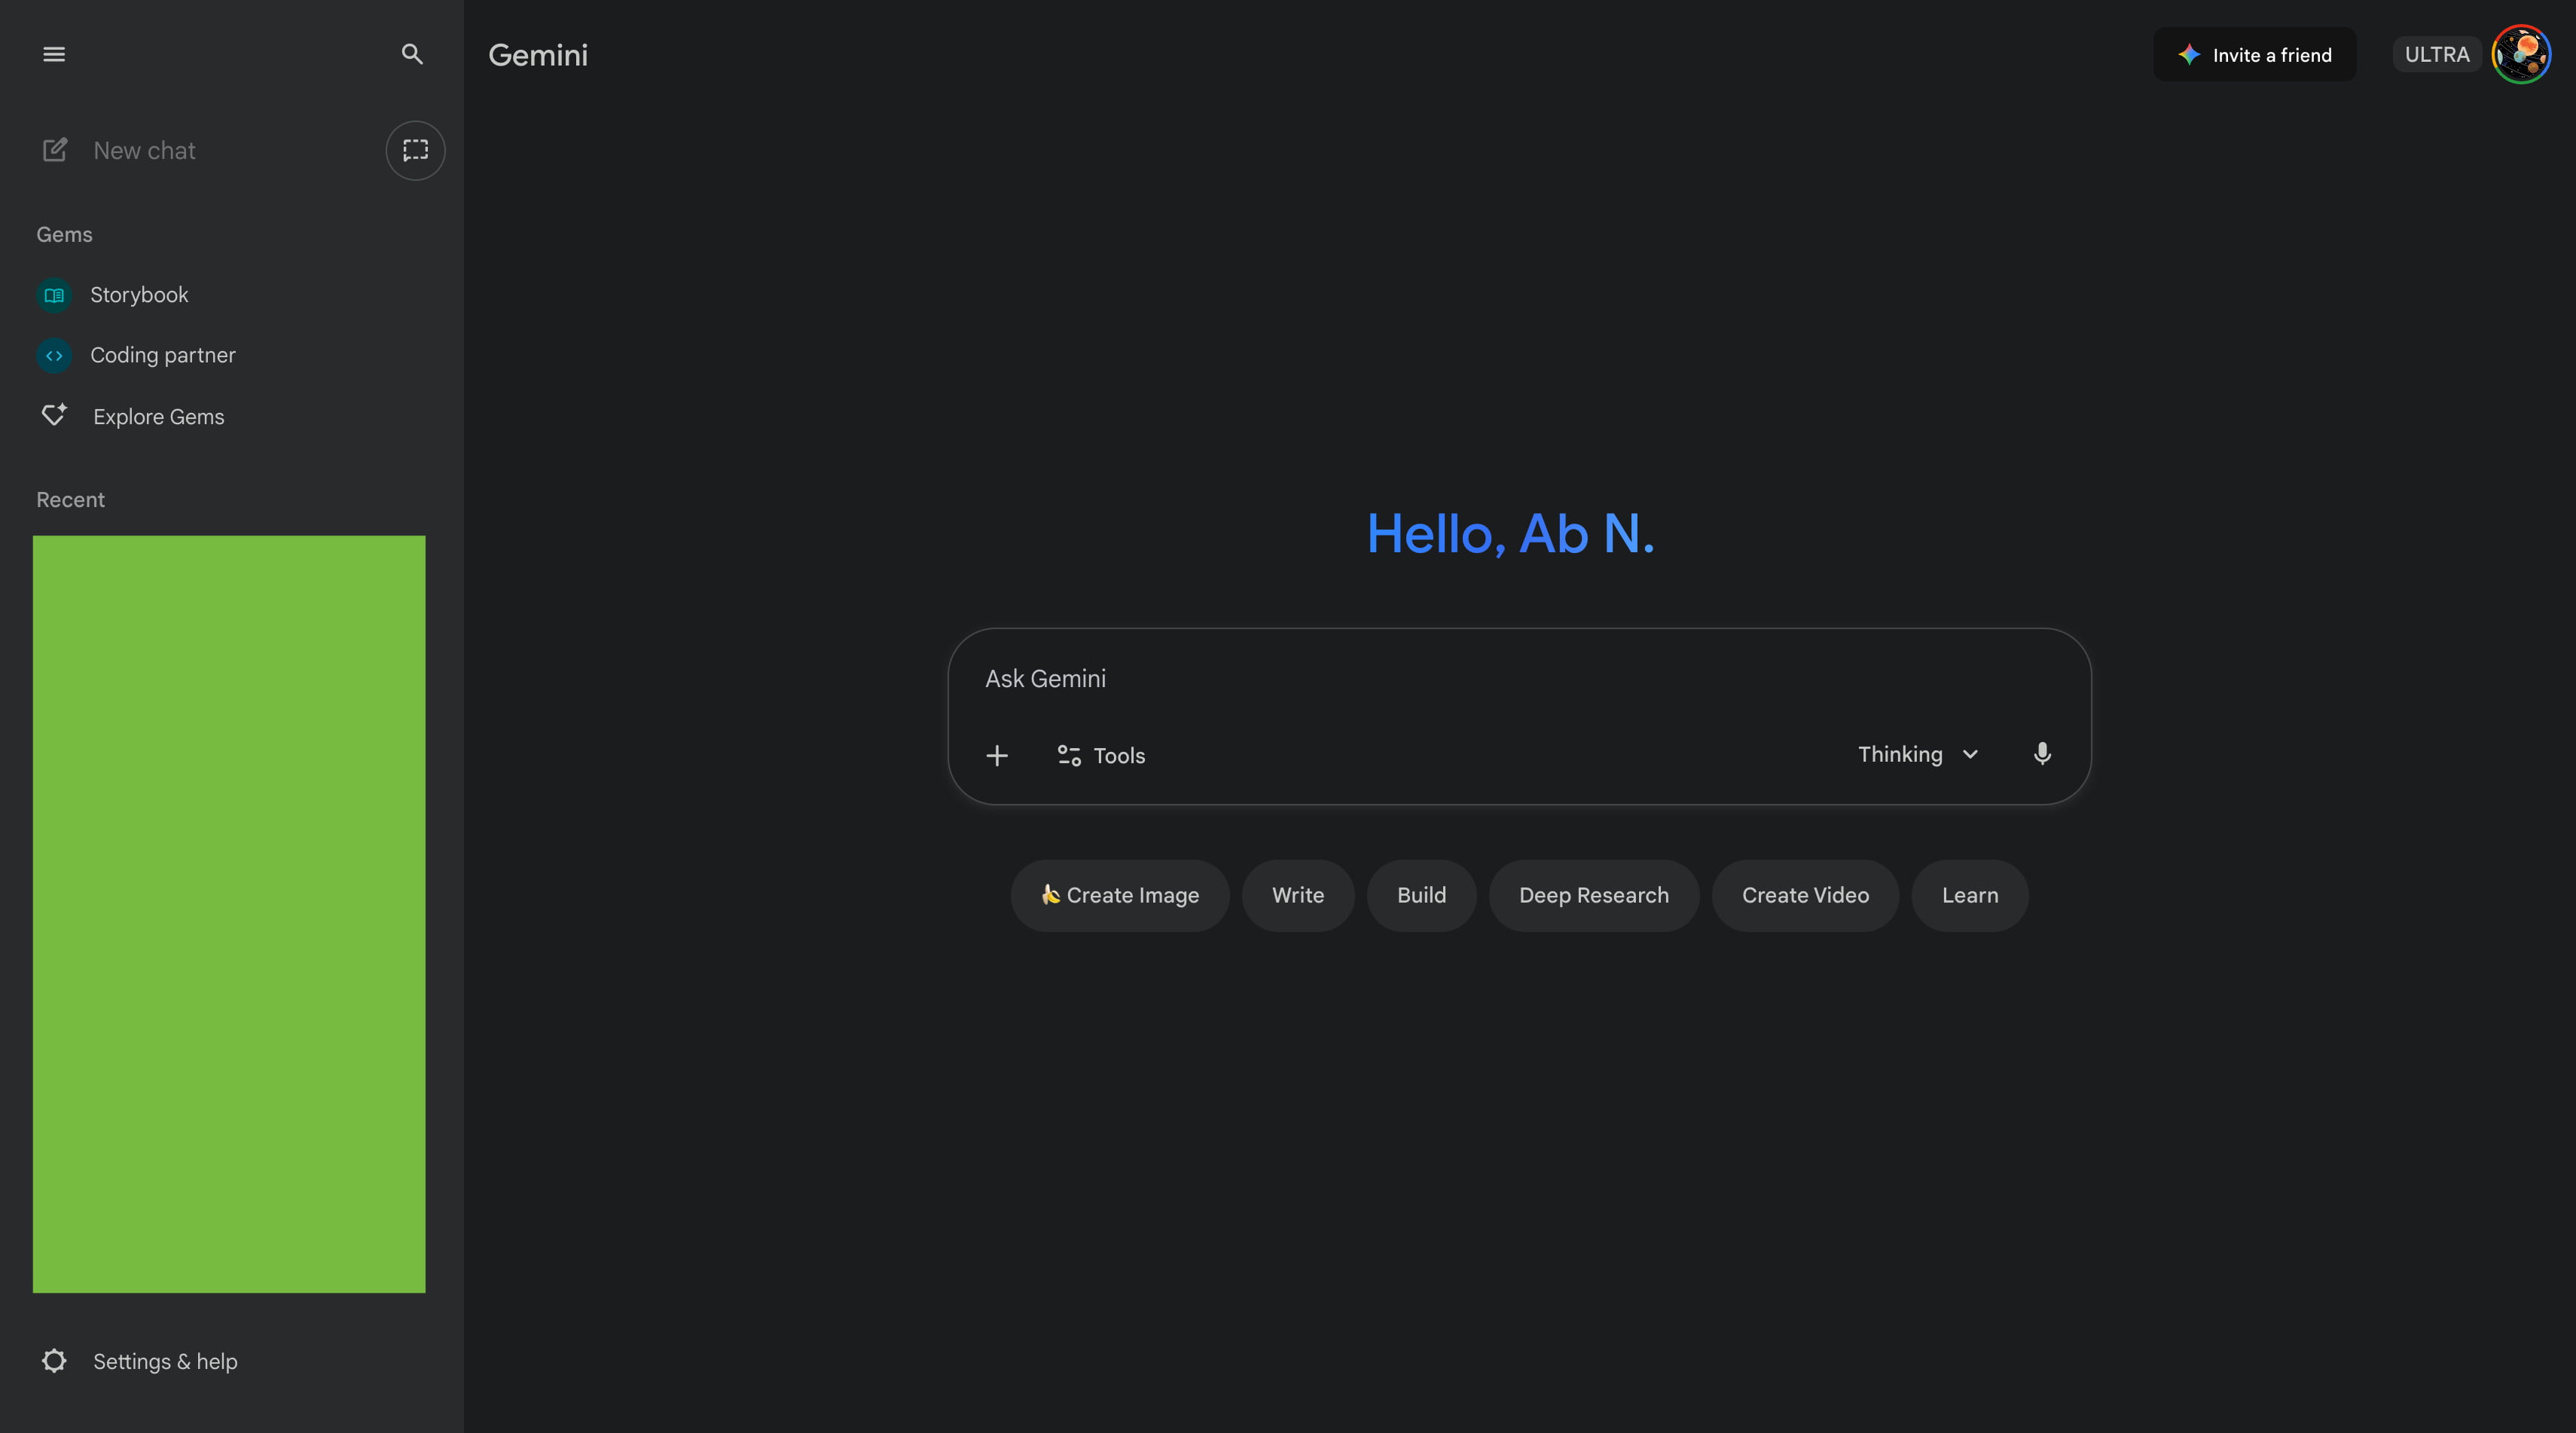The height and width of the screenshot is (1433, 2576).
Task: Click the plus icon to attach files
Action: pos(997,755)
